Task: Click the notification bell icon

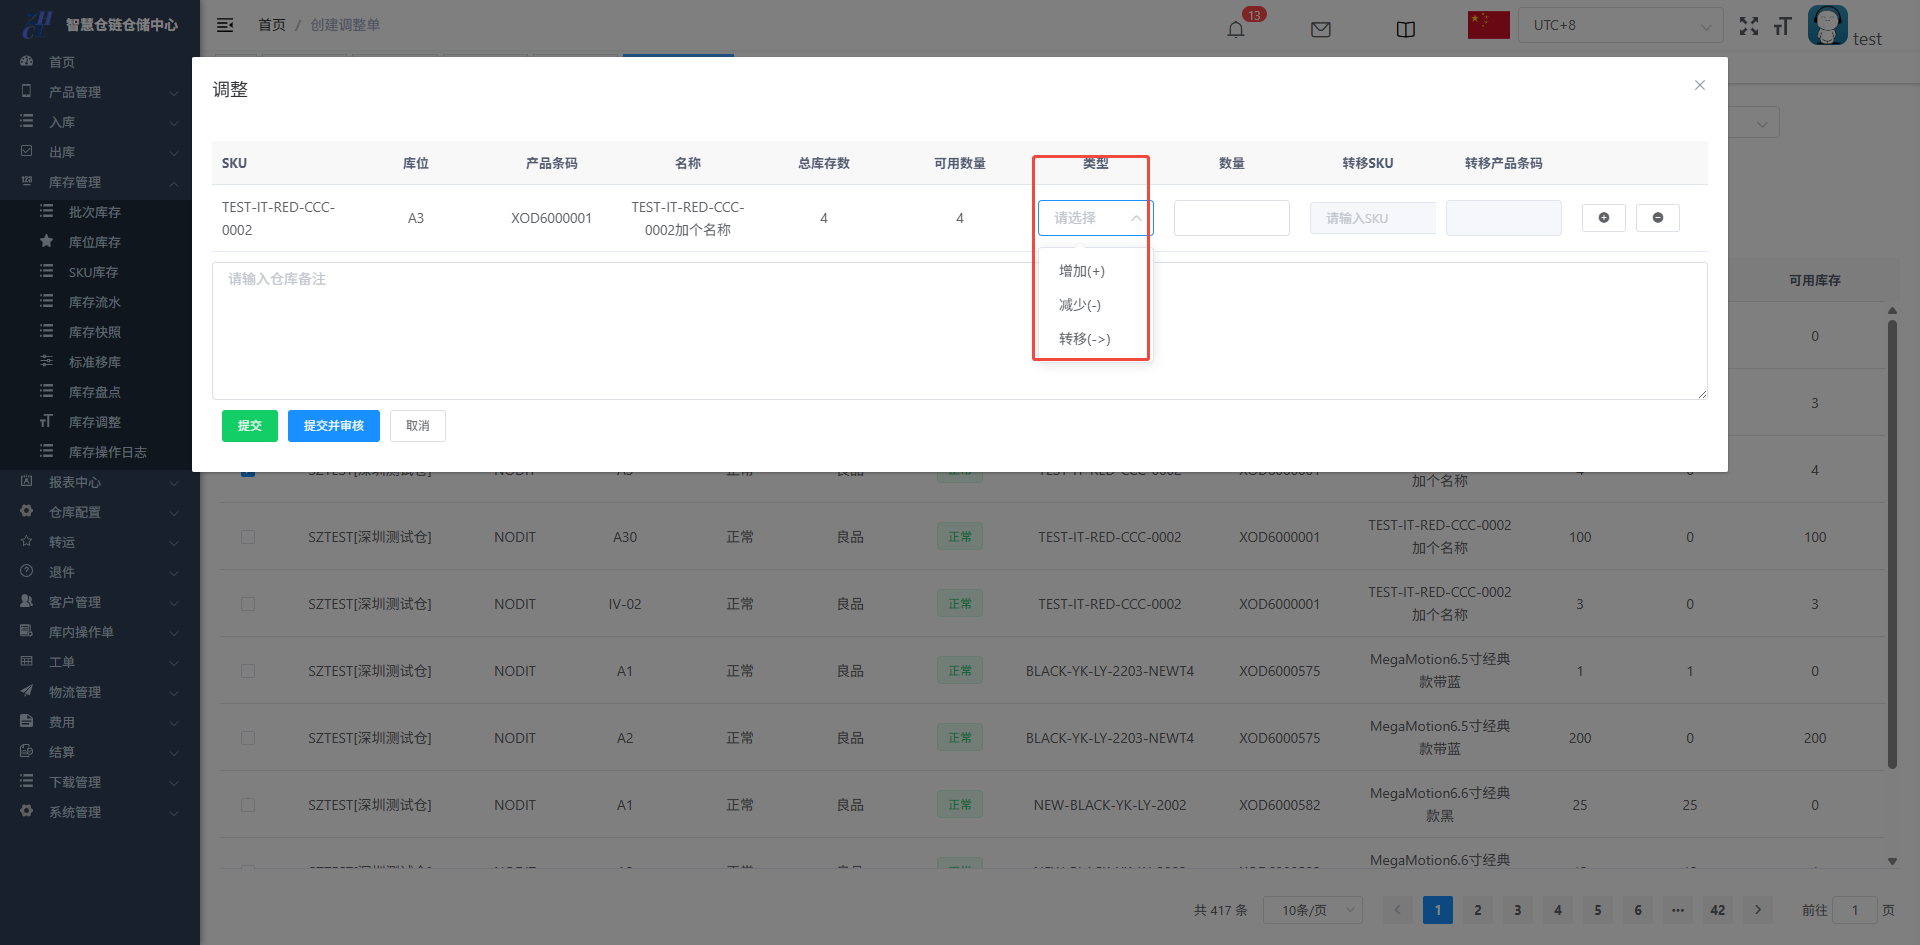Action: (x=1236, y=29)
